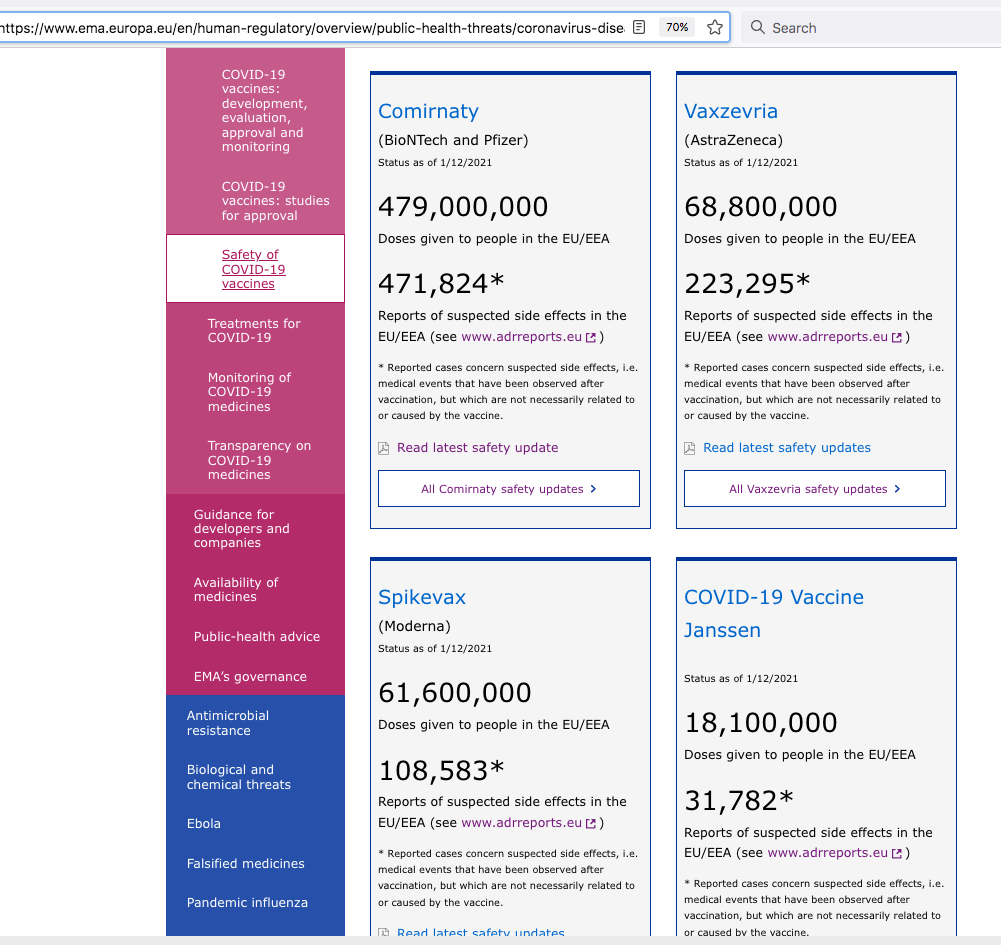
Task: Open COVID-19 vaccines: studies for approval
Action: point(275,200)
